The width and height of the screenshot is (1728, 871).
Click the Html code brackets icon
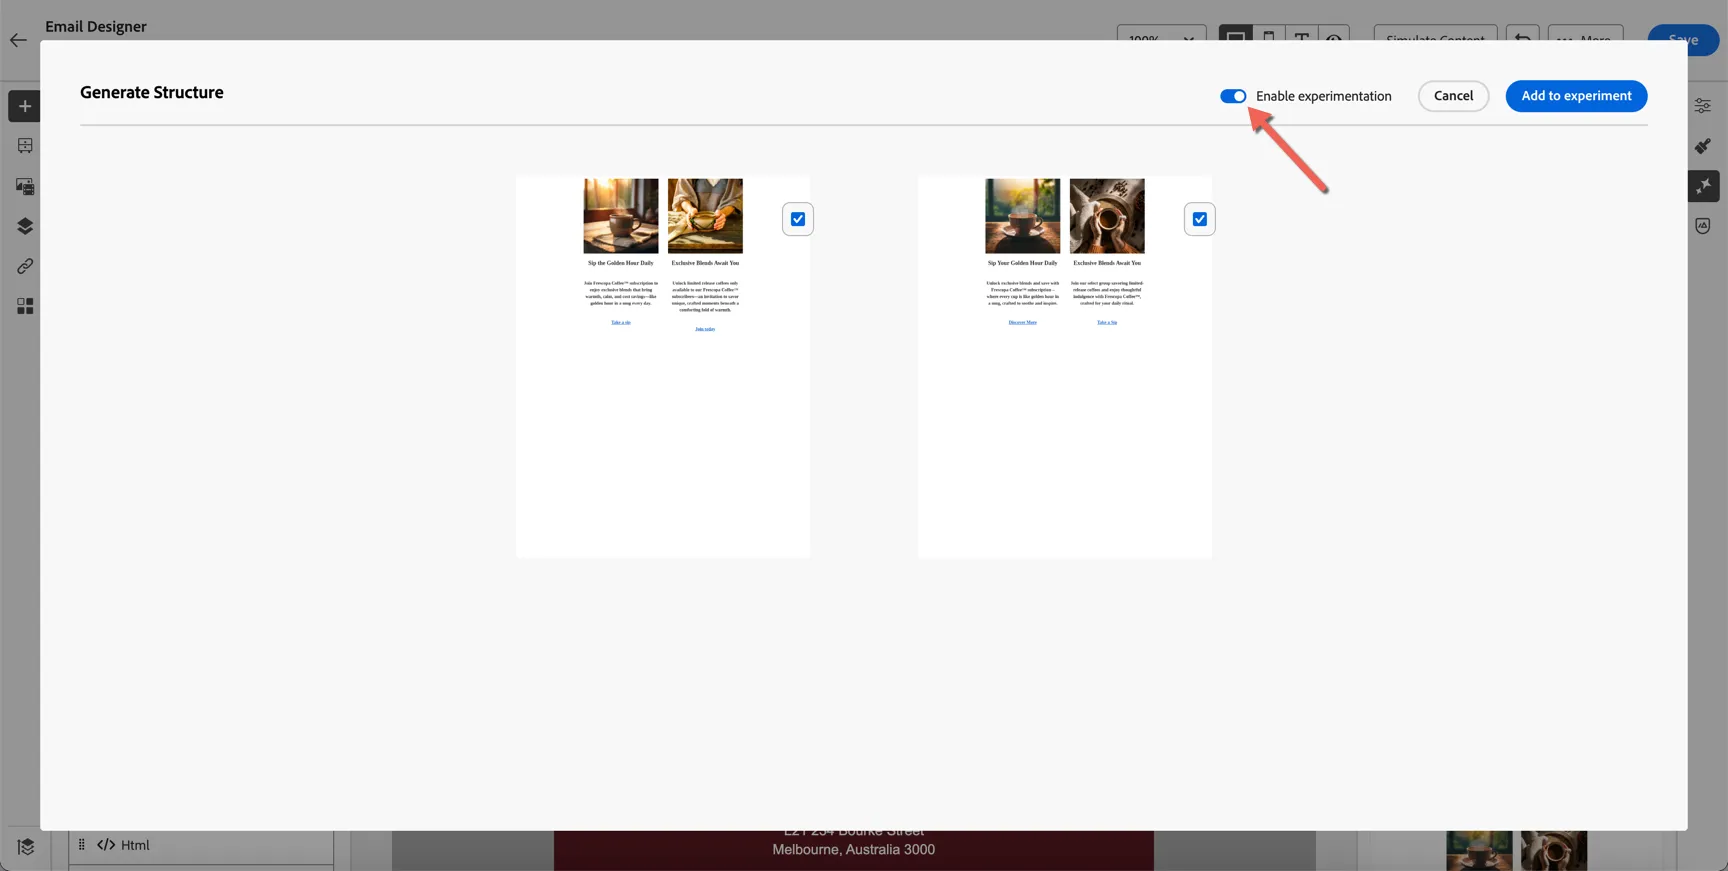click(106, 845)
